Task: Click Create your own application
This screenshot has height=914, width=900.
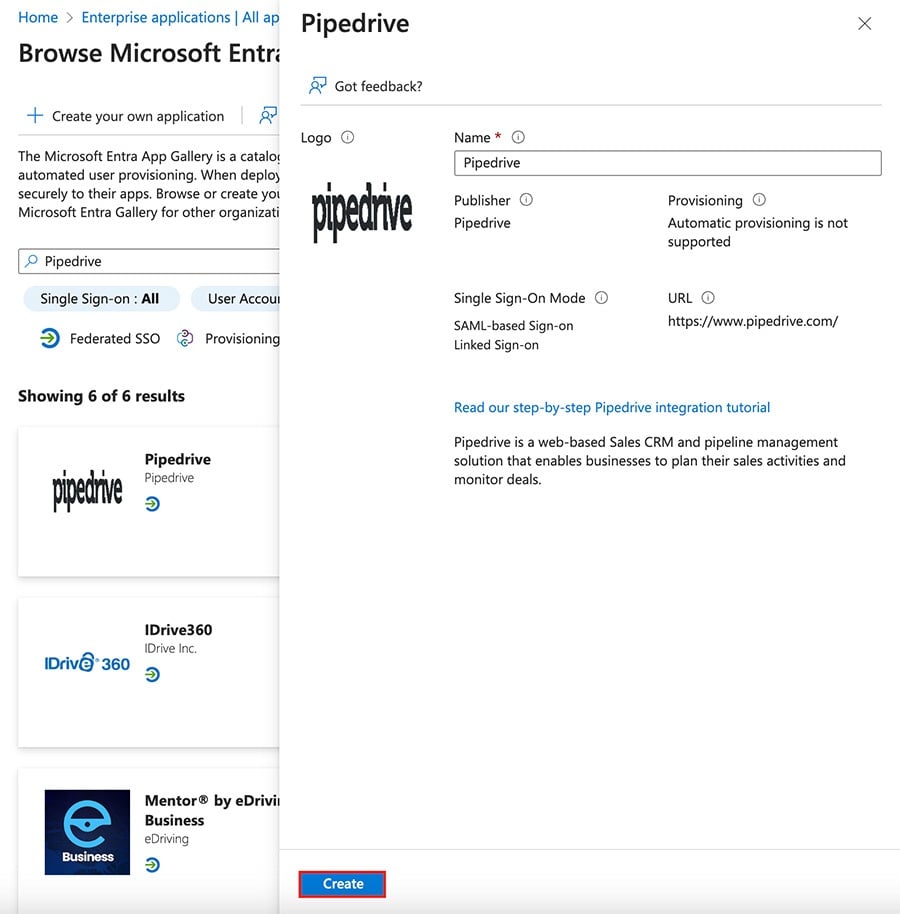Action: point(137,116)
